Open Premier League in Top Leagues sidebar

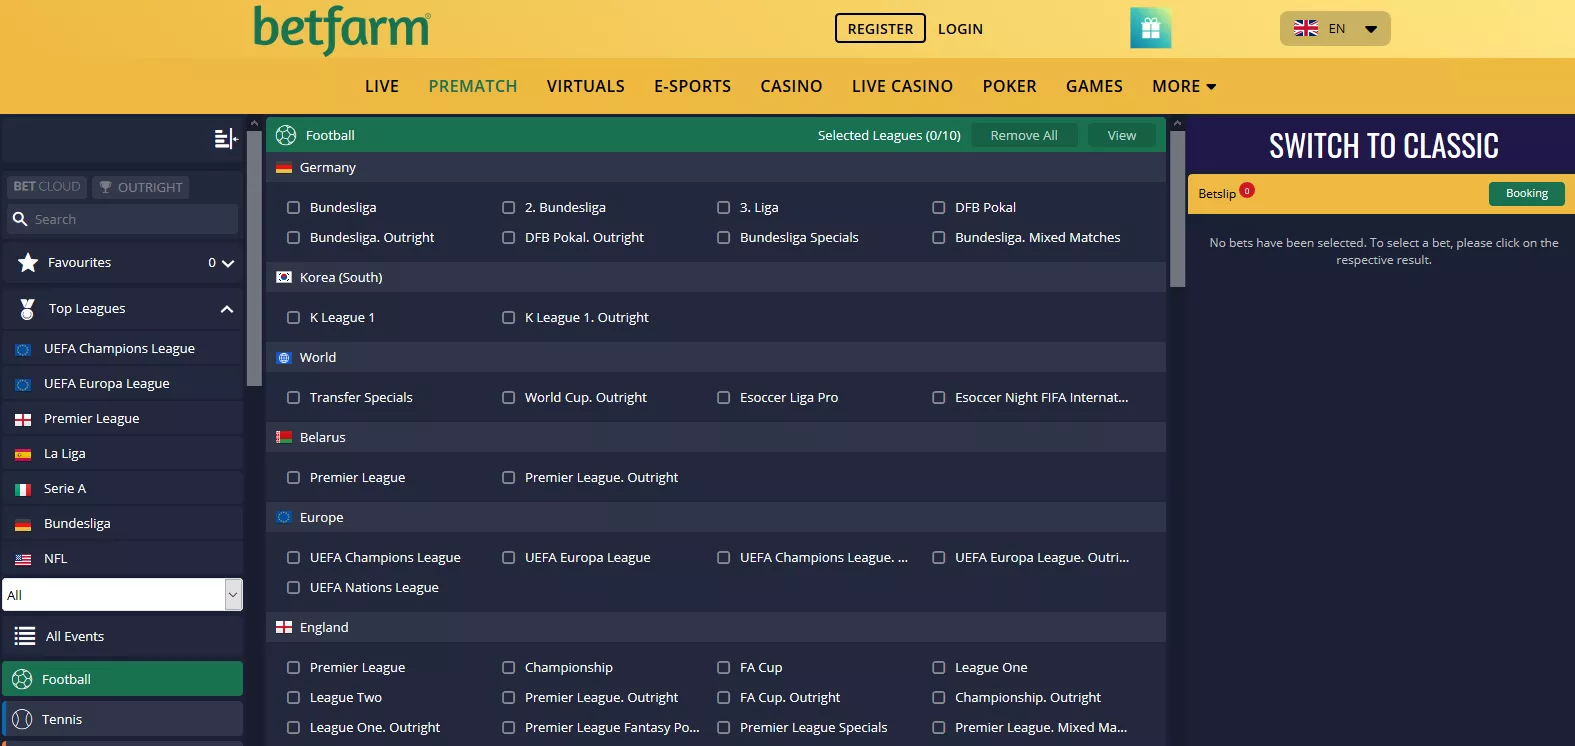[122, 419]
